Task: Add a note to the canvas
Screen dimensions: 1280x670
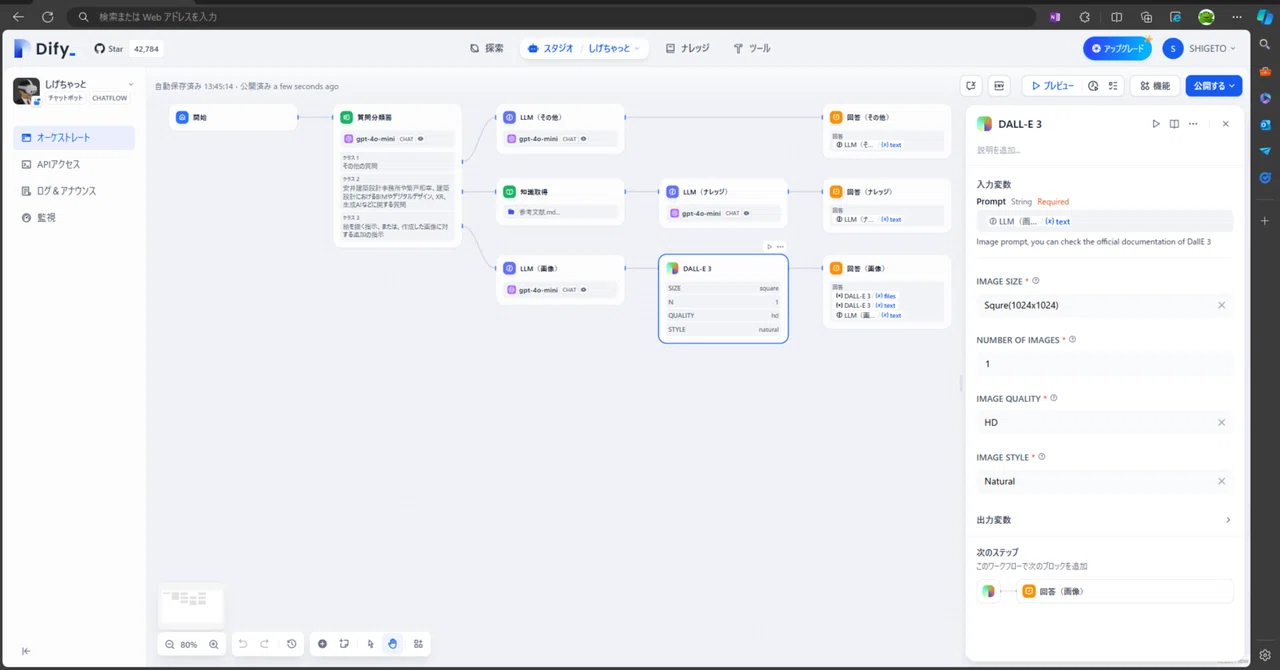Action: [x=344, y=644]
